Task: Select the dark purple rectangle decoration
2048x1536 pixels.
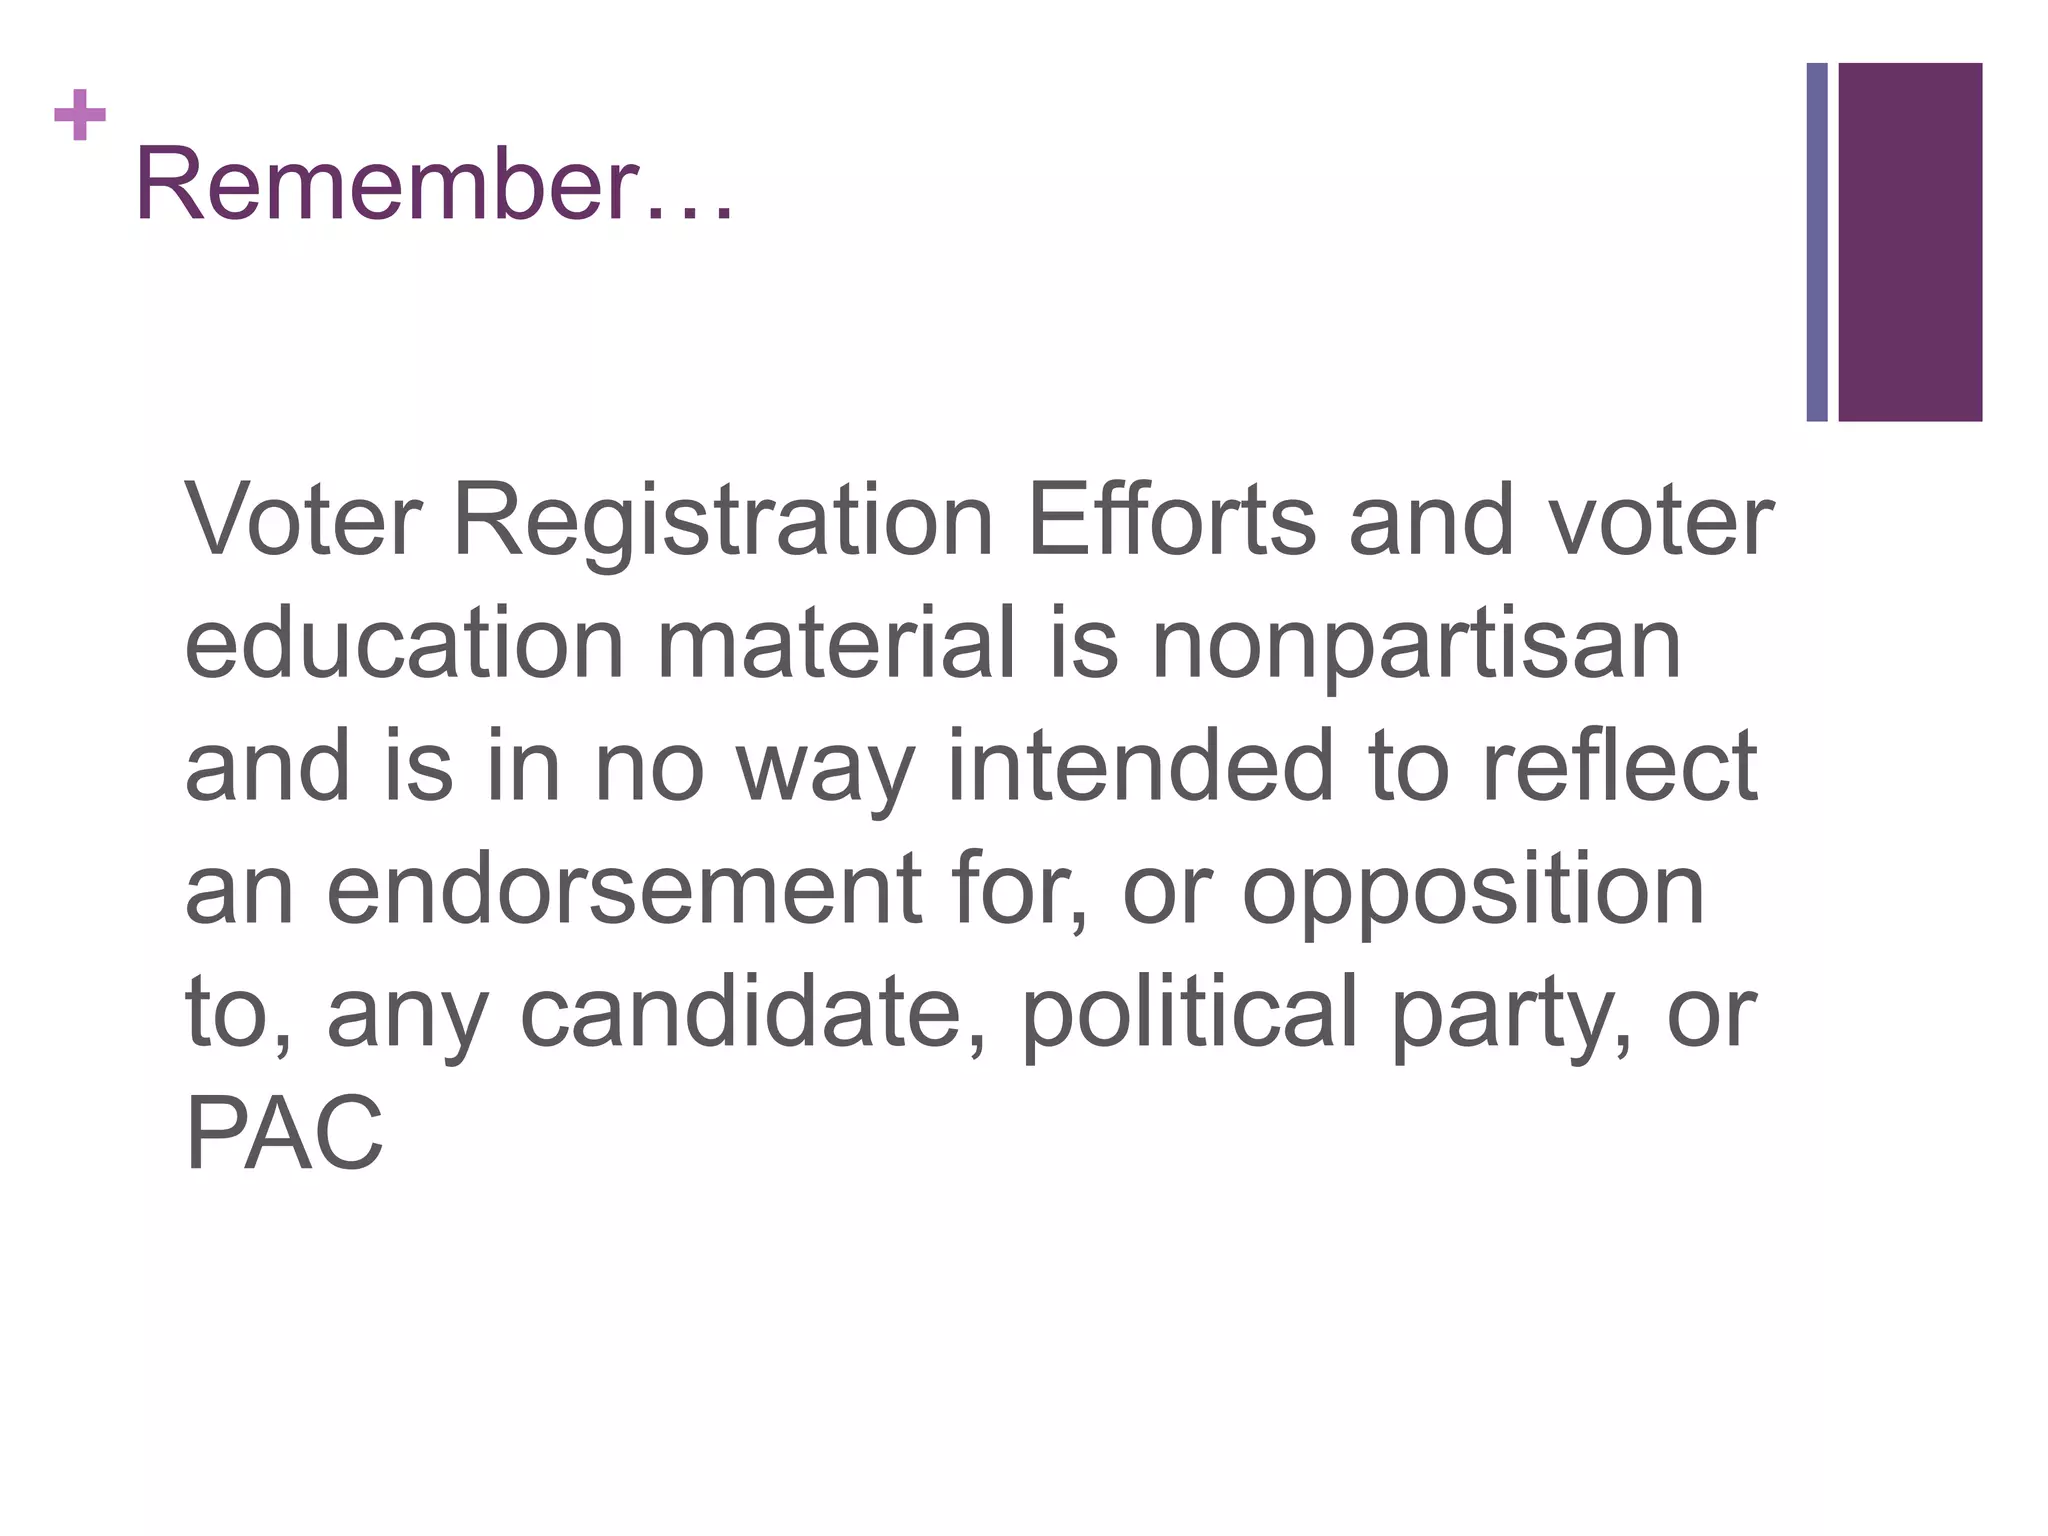Action: click(x=1910, y=242)
